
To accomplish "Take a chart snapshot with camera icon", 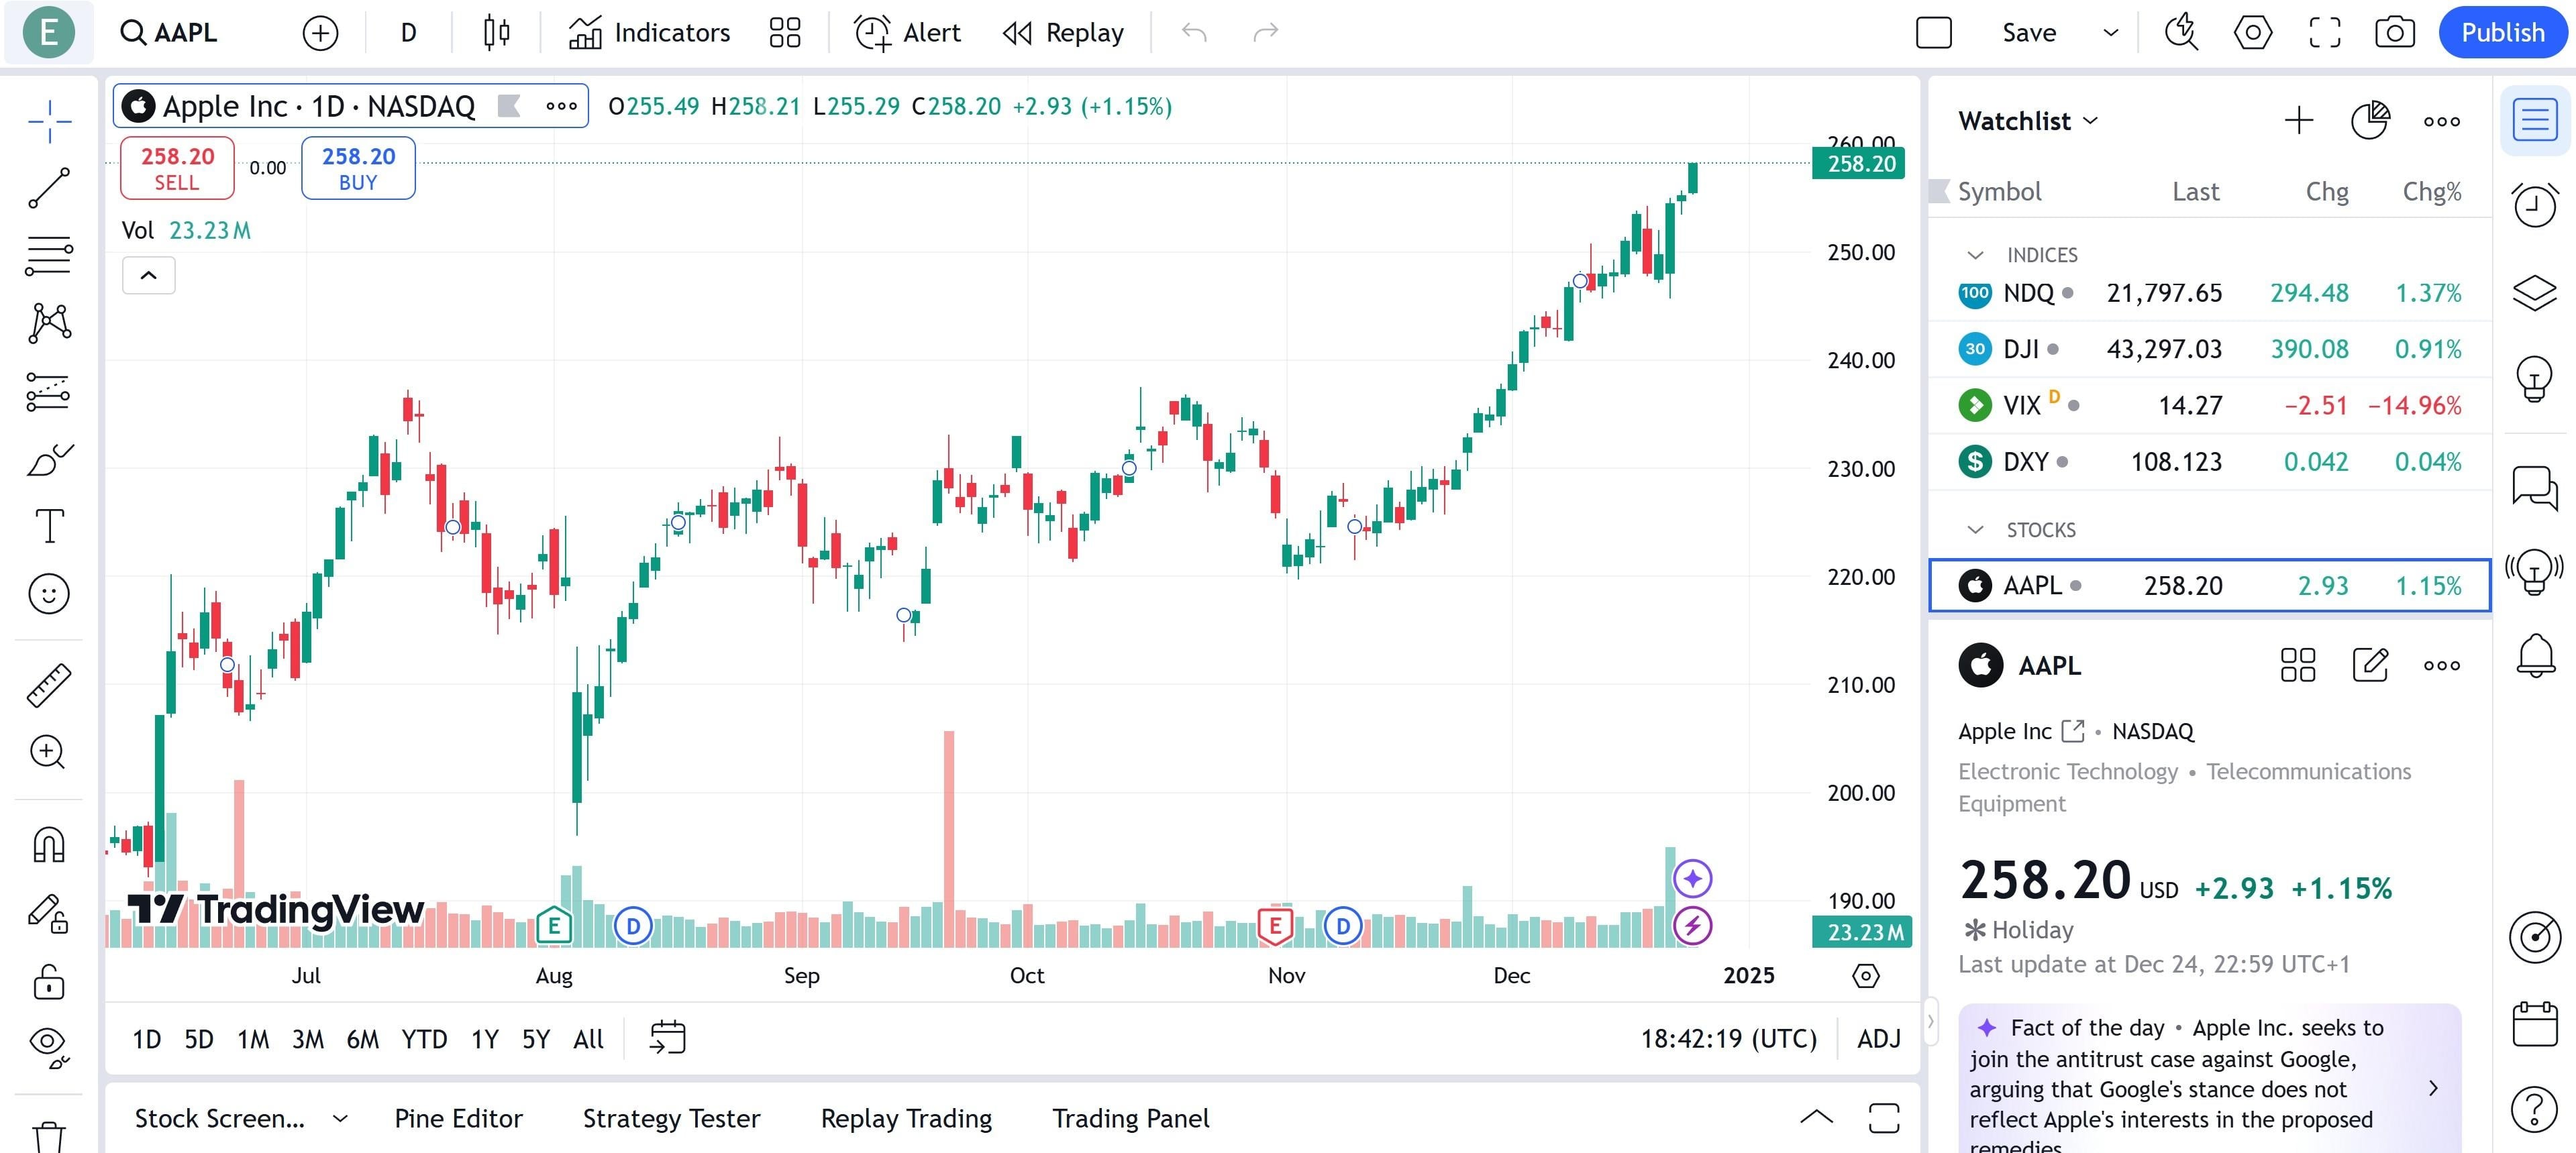I will [2395, 33].
